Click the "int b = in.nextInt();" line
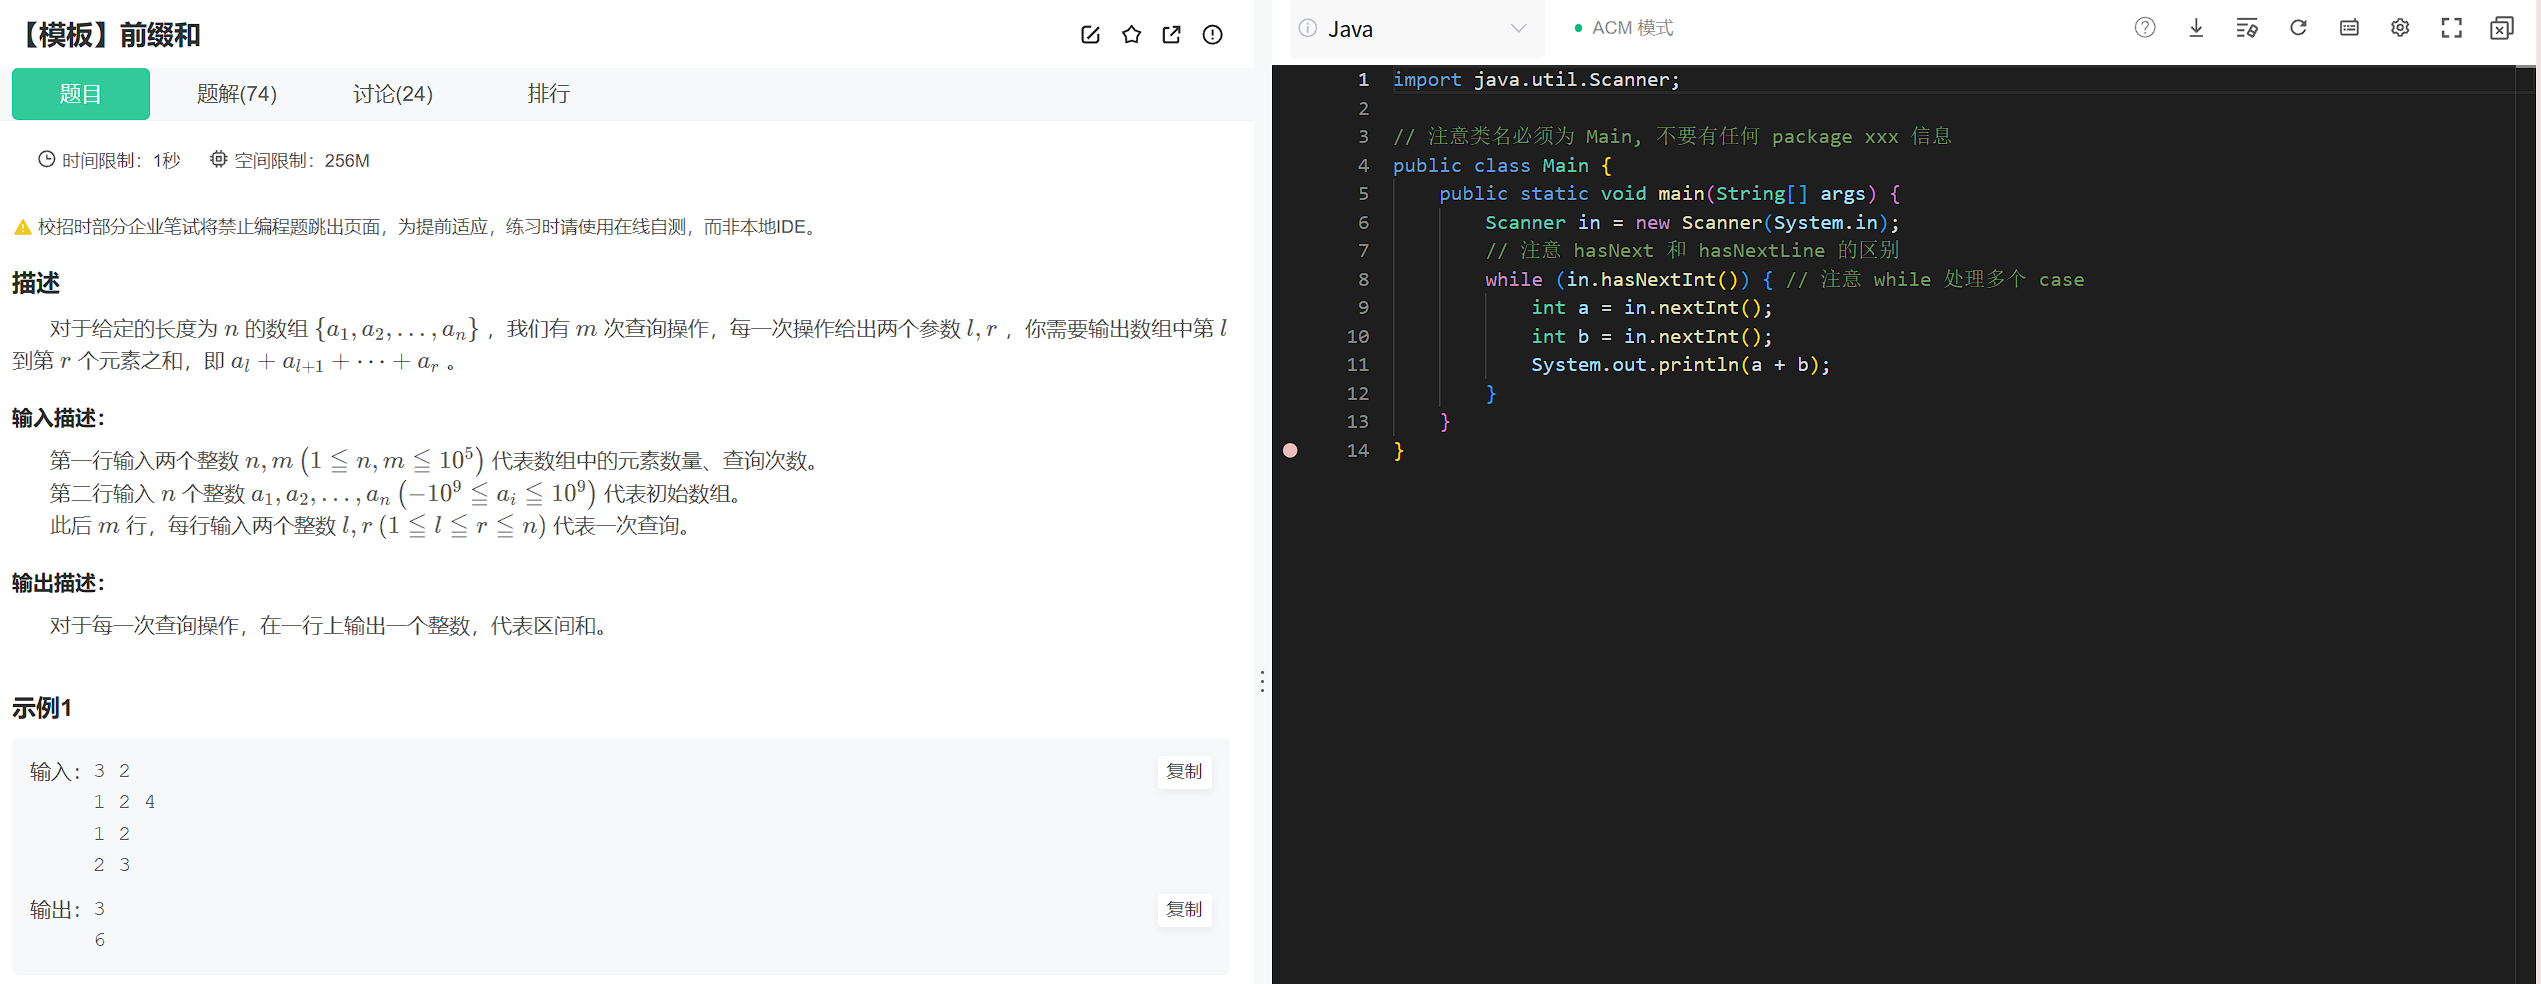This screenshot has height=984, width=2541. (x=1651, y=337)
